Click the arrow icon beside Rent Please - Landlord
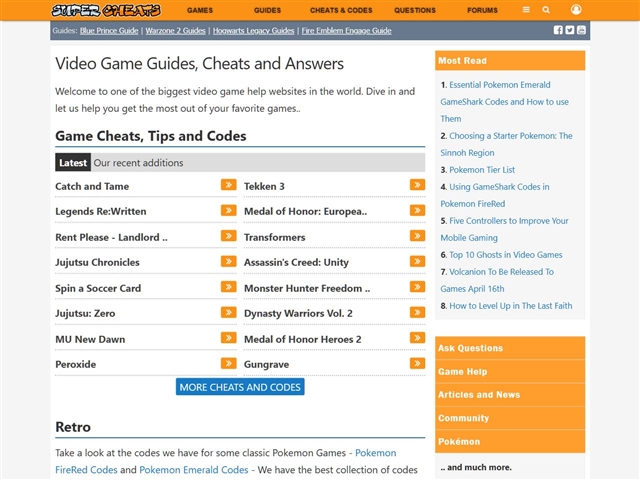The width and height of the screenshot is (640, 480). click(229, 236)
